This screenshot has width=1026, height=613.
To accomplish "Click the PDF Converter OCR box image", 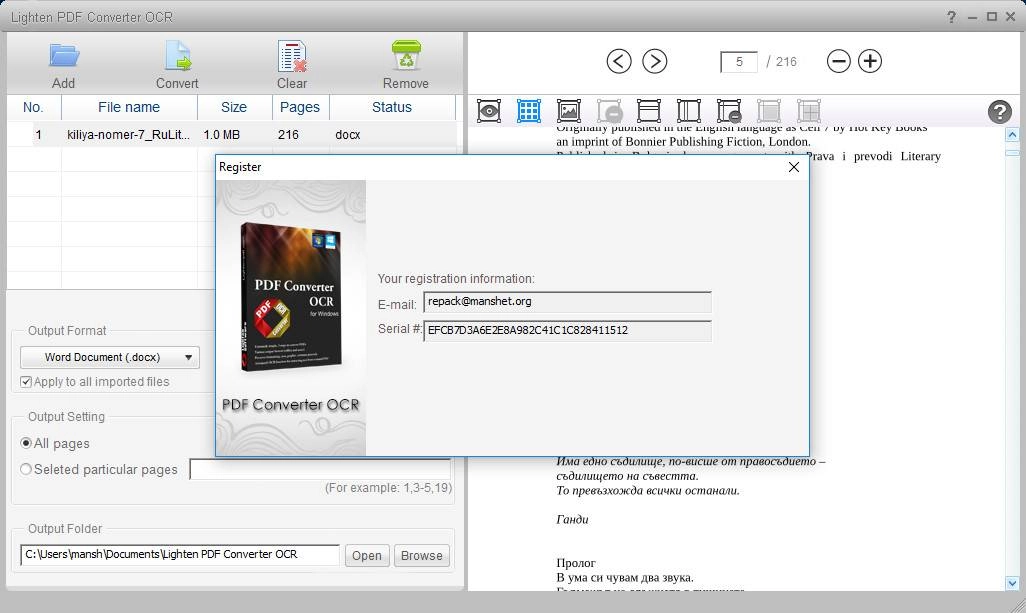I will [x=291, y=298].
